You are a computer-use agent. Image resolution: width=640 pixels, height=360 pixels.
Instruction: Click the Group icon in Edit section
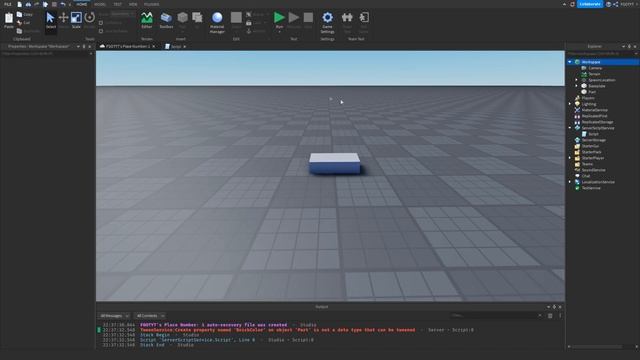coord(249,14)
